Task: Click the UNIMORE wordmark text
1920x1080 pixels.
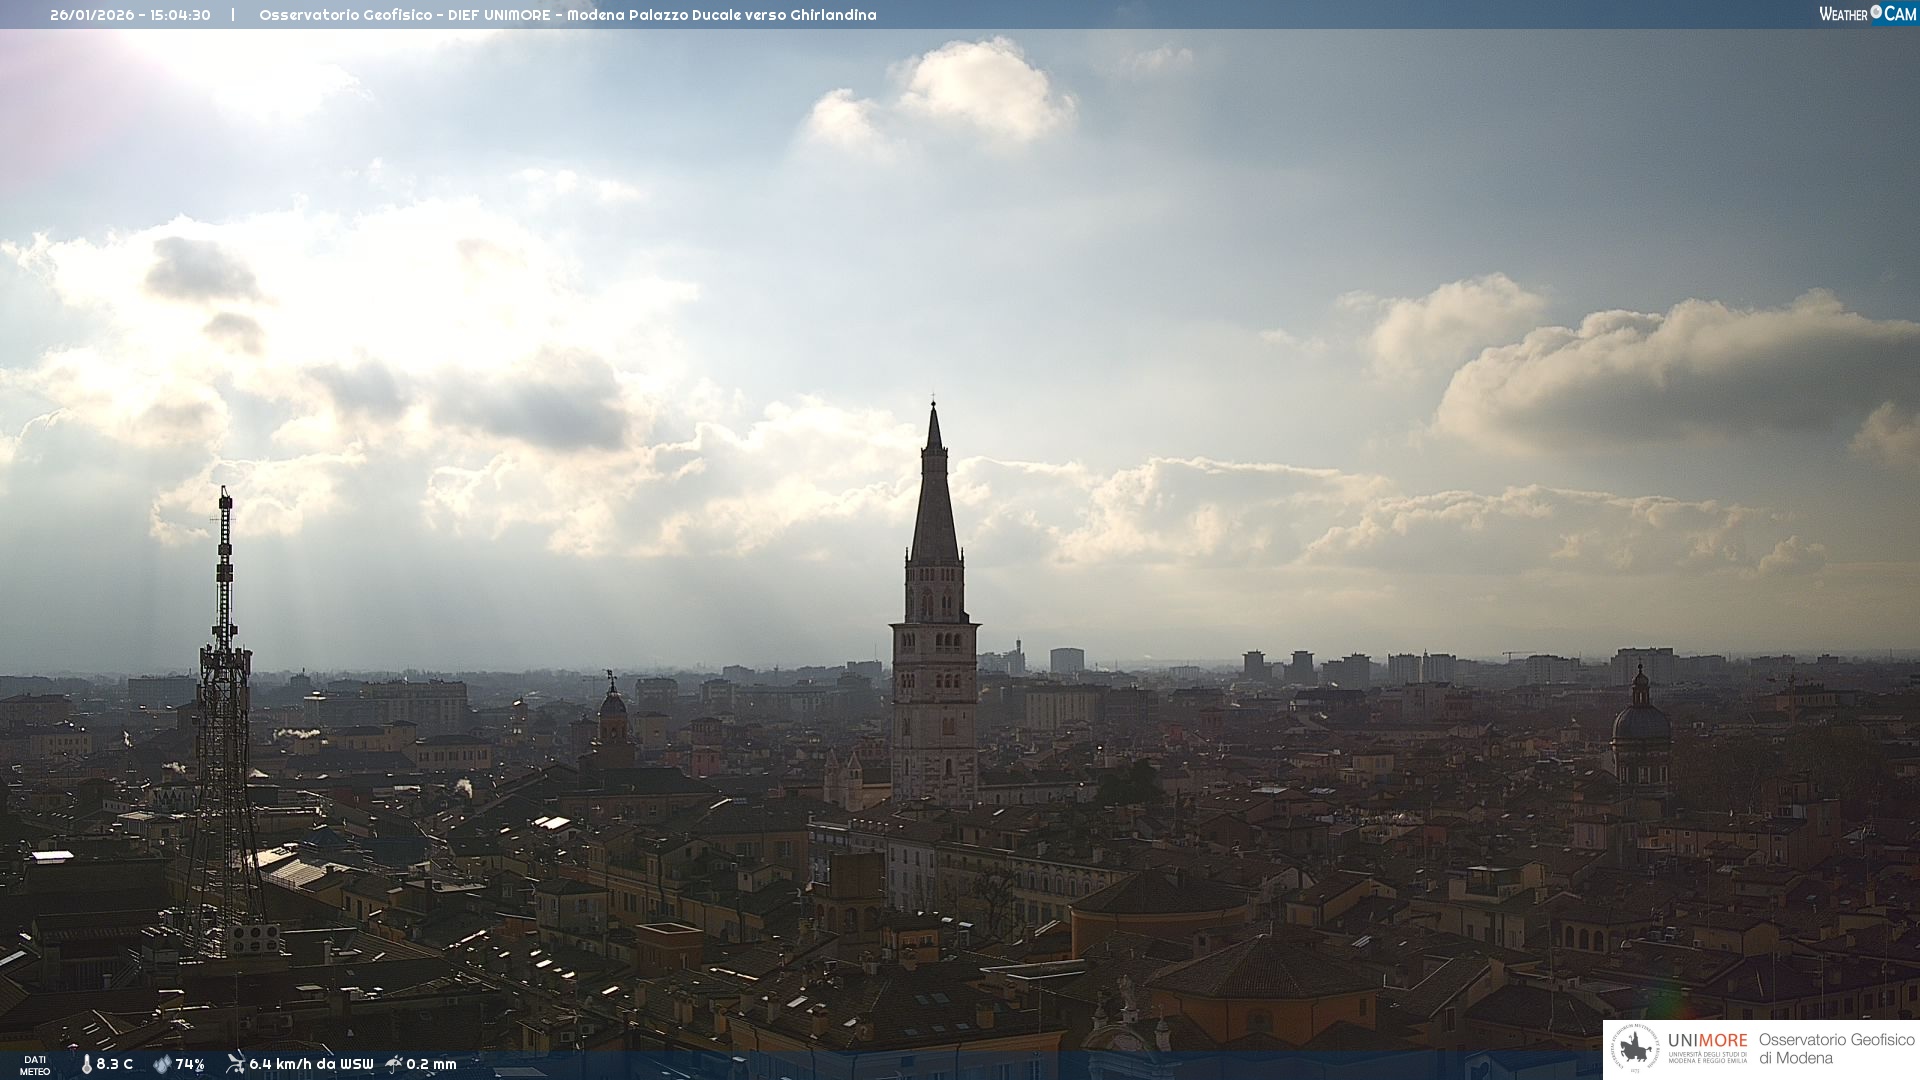Action: [x=1708, y=1041]
